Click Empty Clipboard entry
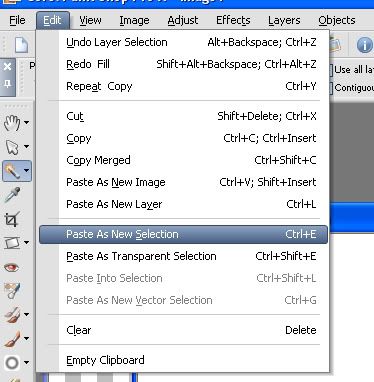This screenshot has height=382, width=374. coord(183,360)
